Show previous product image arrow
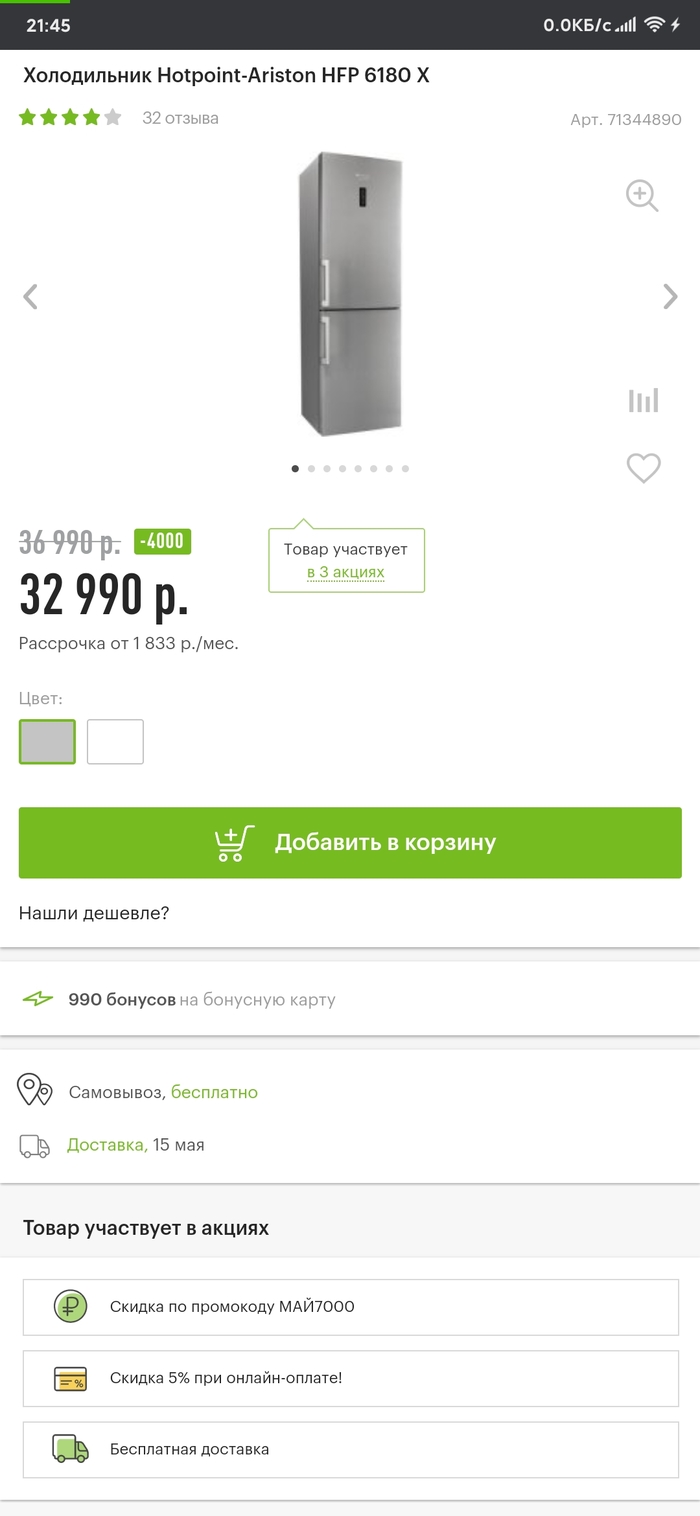 pos(31,296)
